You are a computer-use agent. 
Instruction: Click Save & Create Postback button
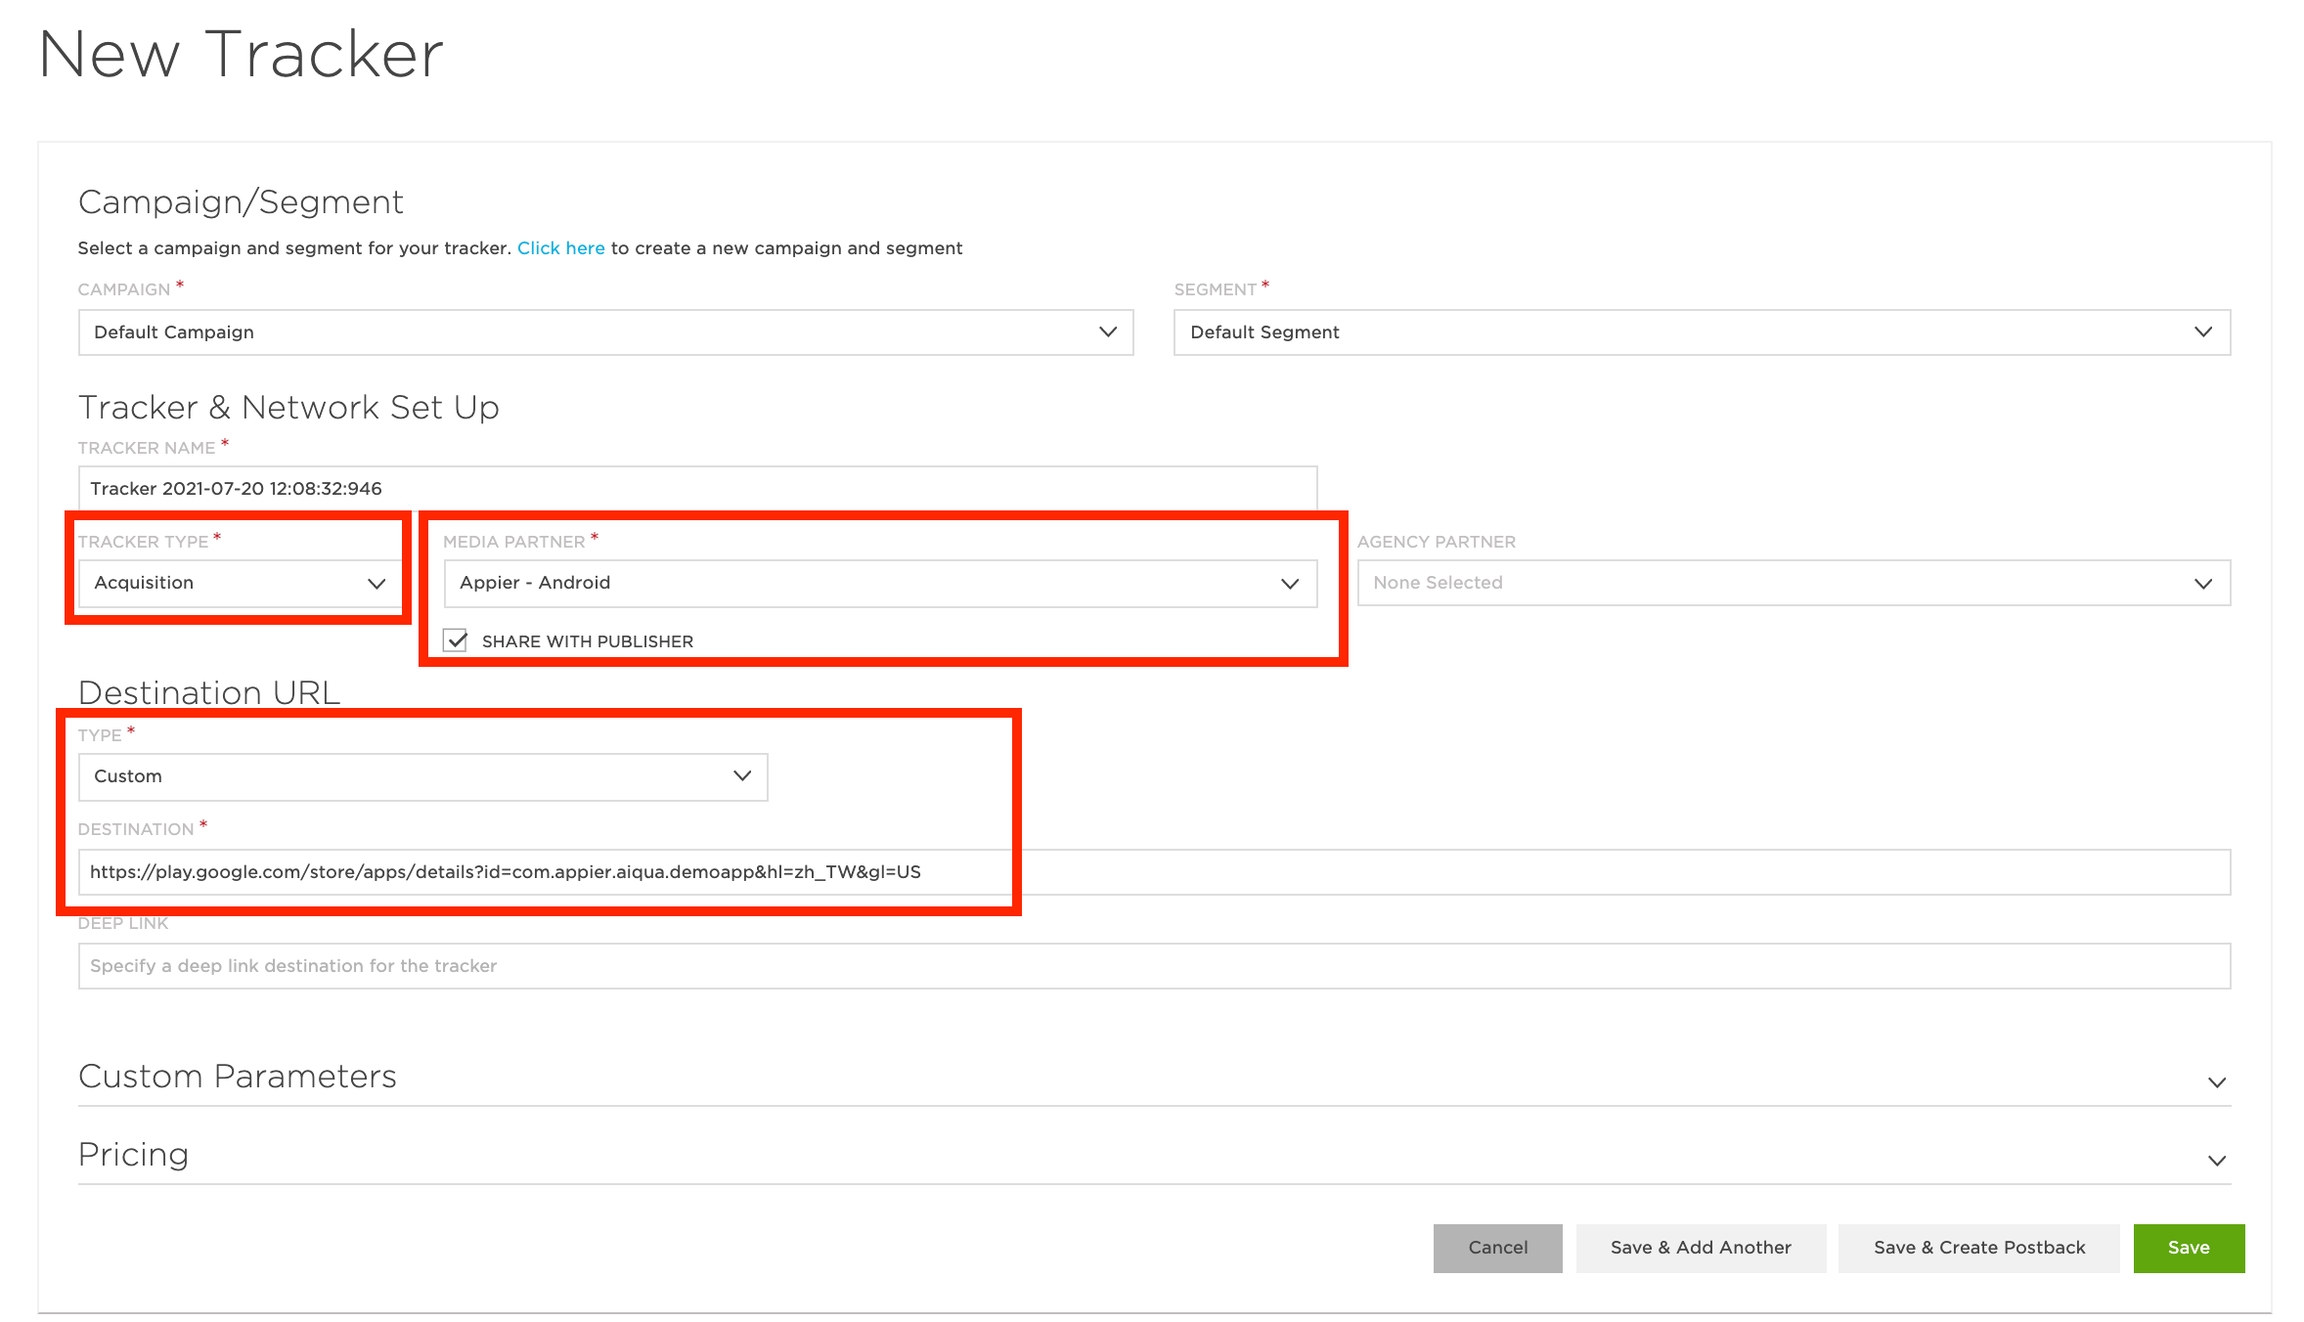click(x=1978, y=1248)
